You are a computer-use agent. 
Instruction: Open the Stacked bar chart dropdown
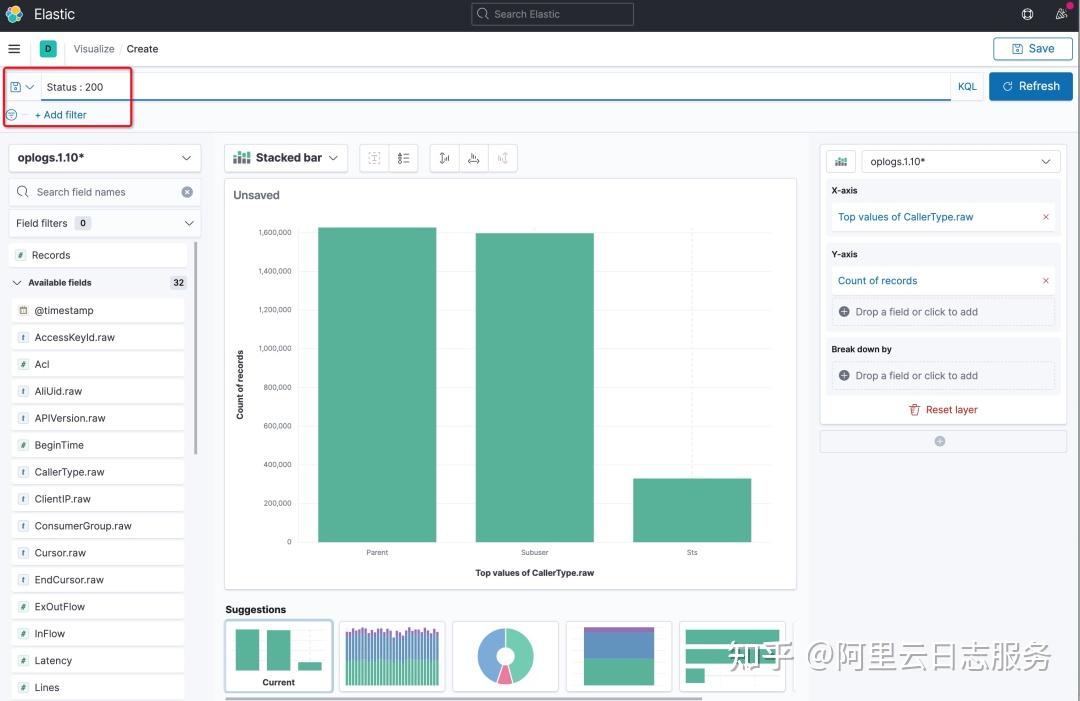tap(286, 157)
